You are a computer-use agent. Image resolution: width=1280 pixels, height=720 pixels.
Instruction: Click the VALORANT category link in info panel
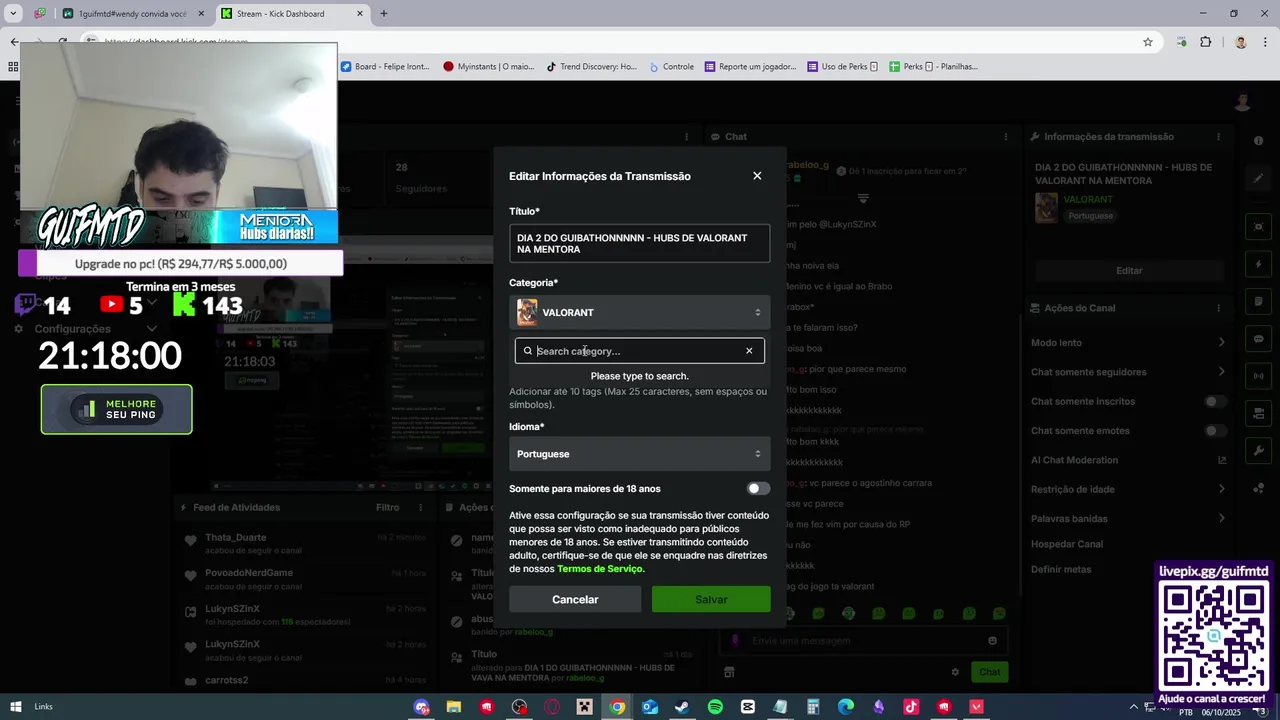(x=1088, y=200)
